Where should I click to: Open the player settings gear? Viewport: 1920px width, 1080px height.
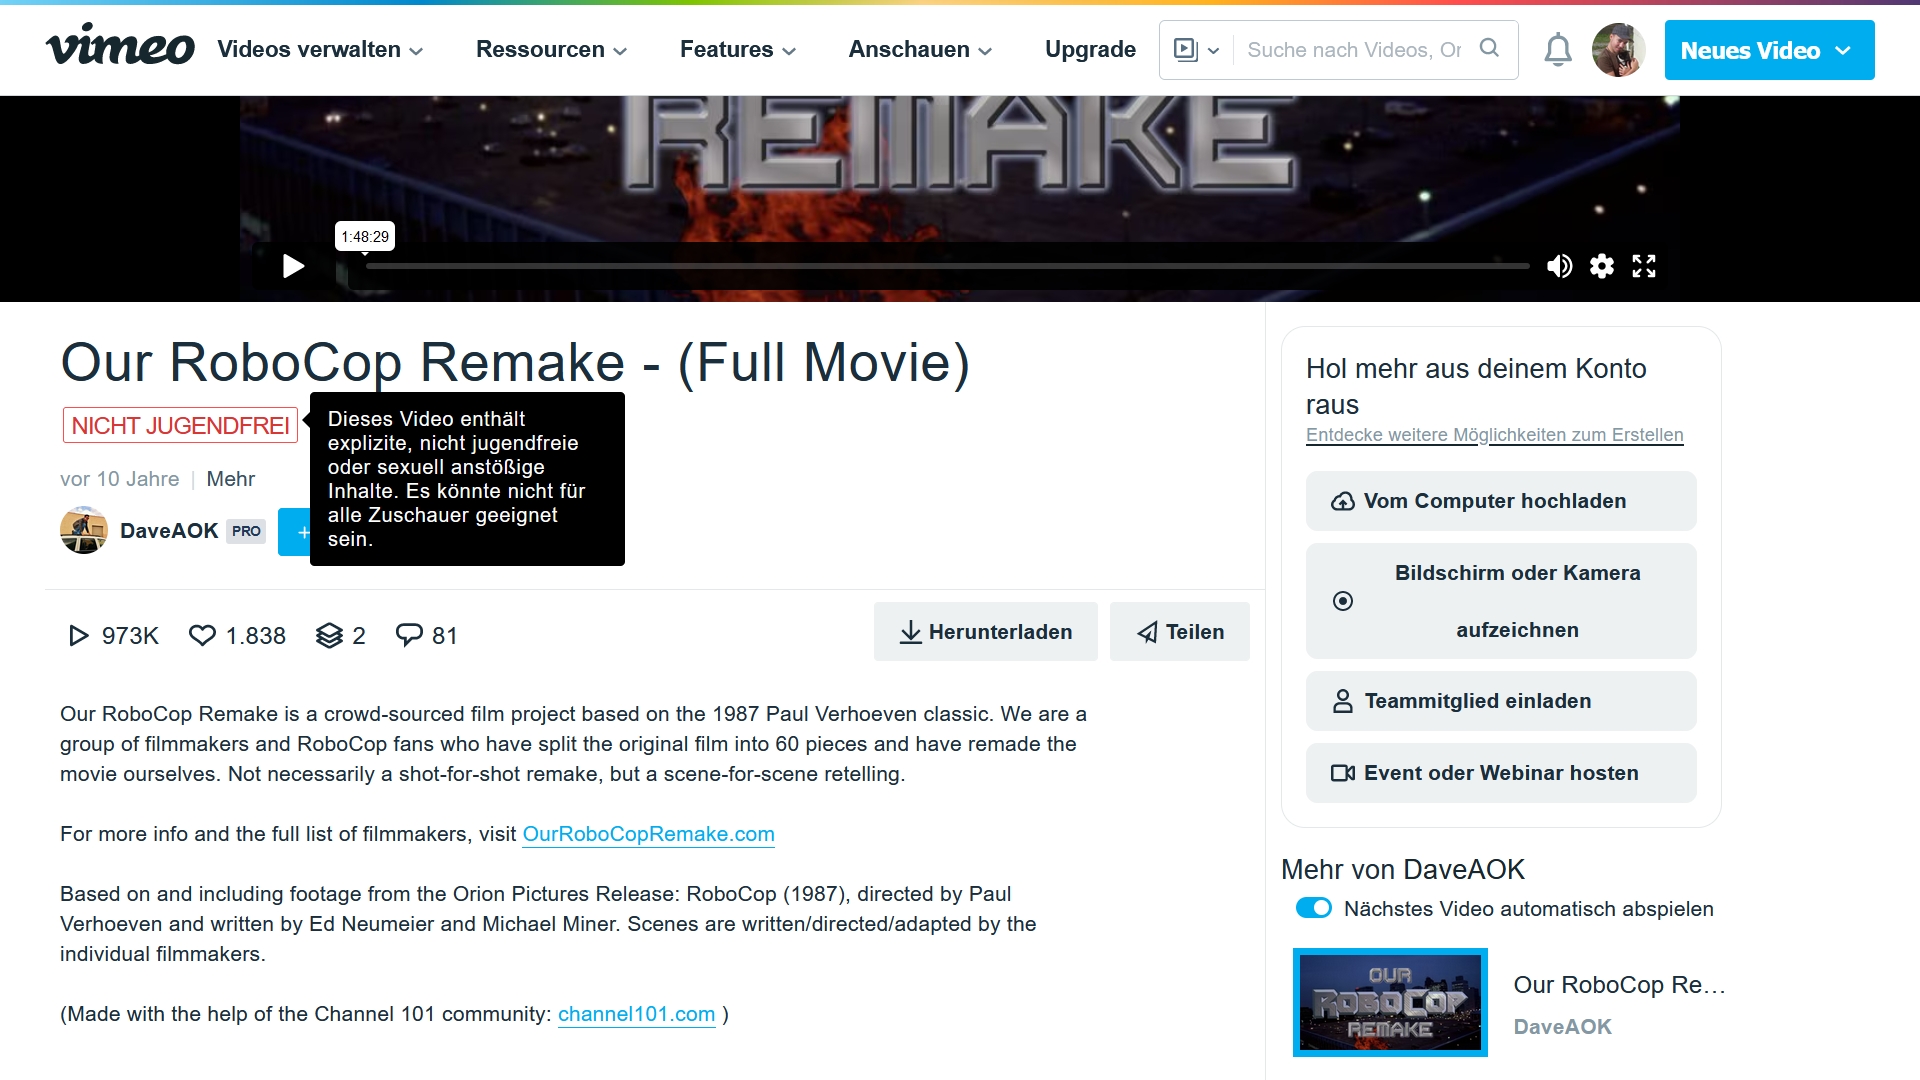[x=1602, y=266]
